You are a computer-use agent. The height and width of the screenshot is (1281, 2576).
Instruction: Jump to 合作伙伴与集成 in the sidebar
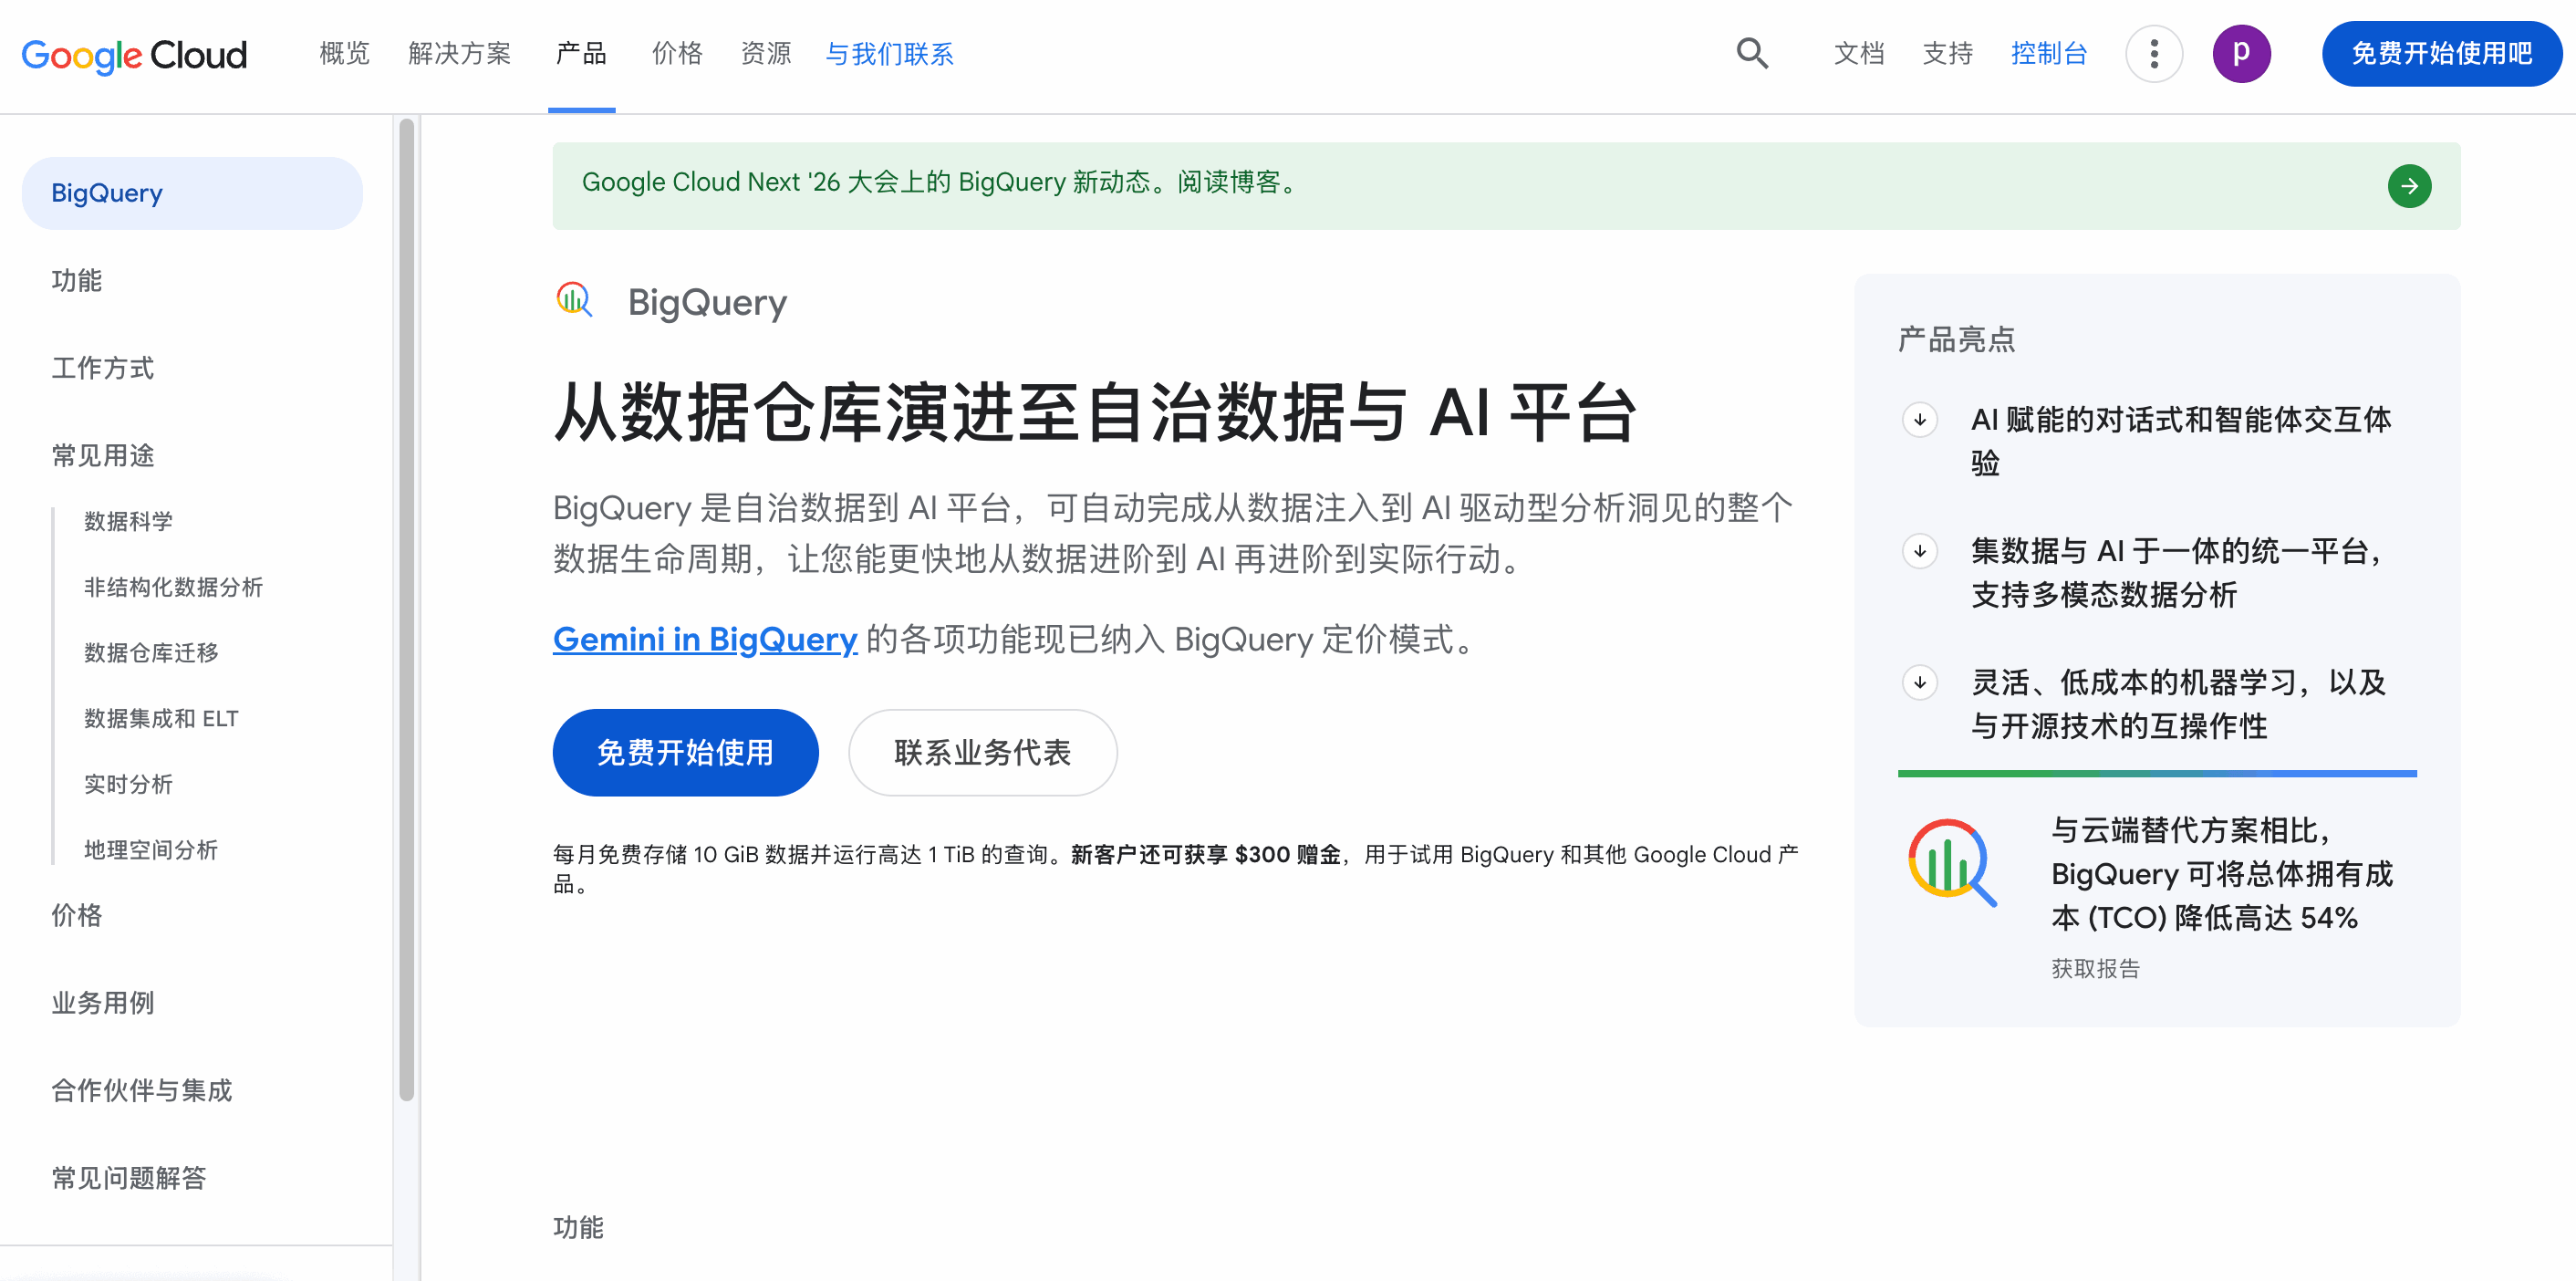[x=142, y=1090]
